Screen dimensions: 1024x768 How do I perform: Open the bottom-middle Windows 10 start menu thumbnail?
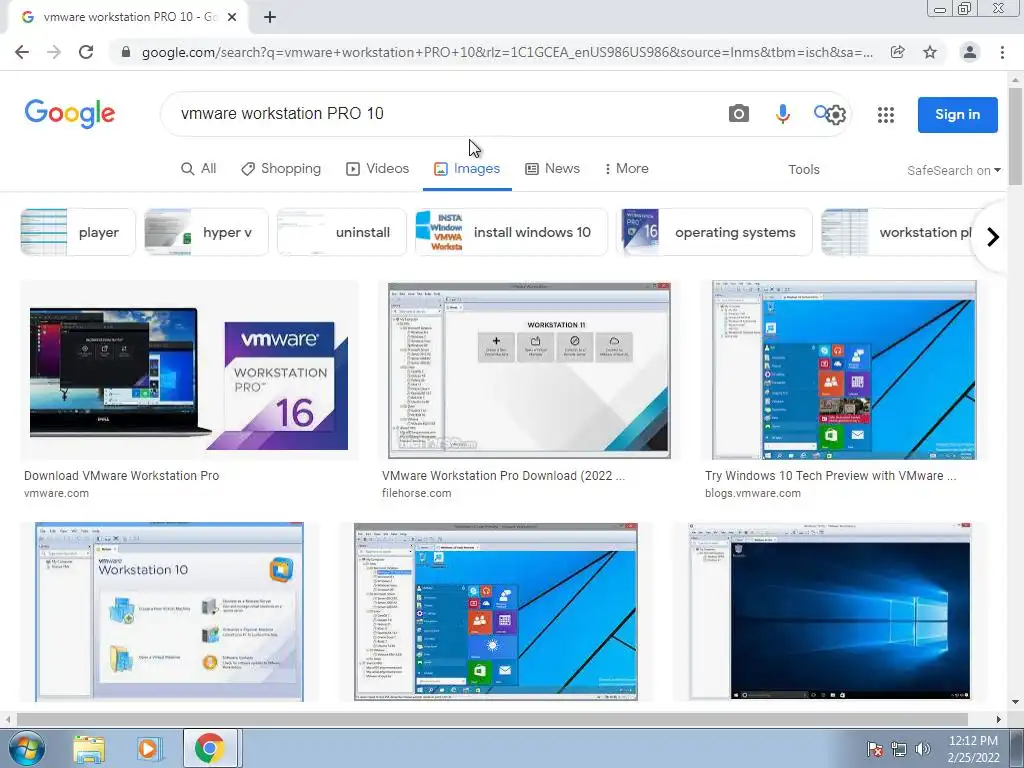496,612
